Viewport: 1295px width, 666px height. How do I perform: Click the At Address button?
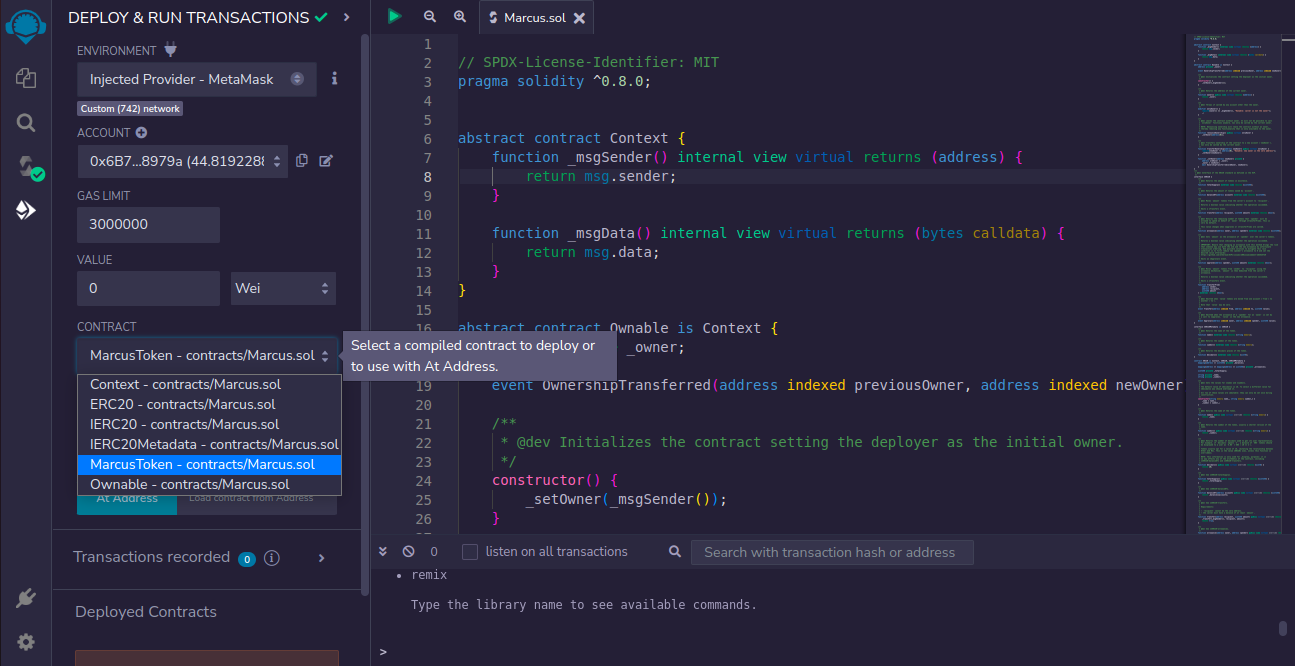coord(127,498)
